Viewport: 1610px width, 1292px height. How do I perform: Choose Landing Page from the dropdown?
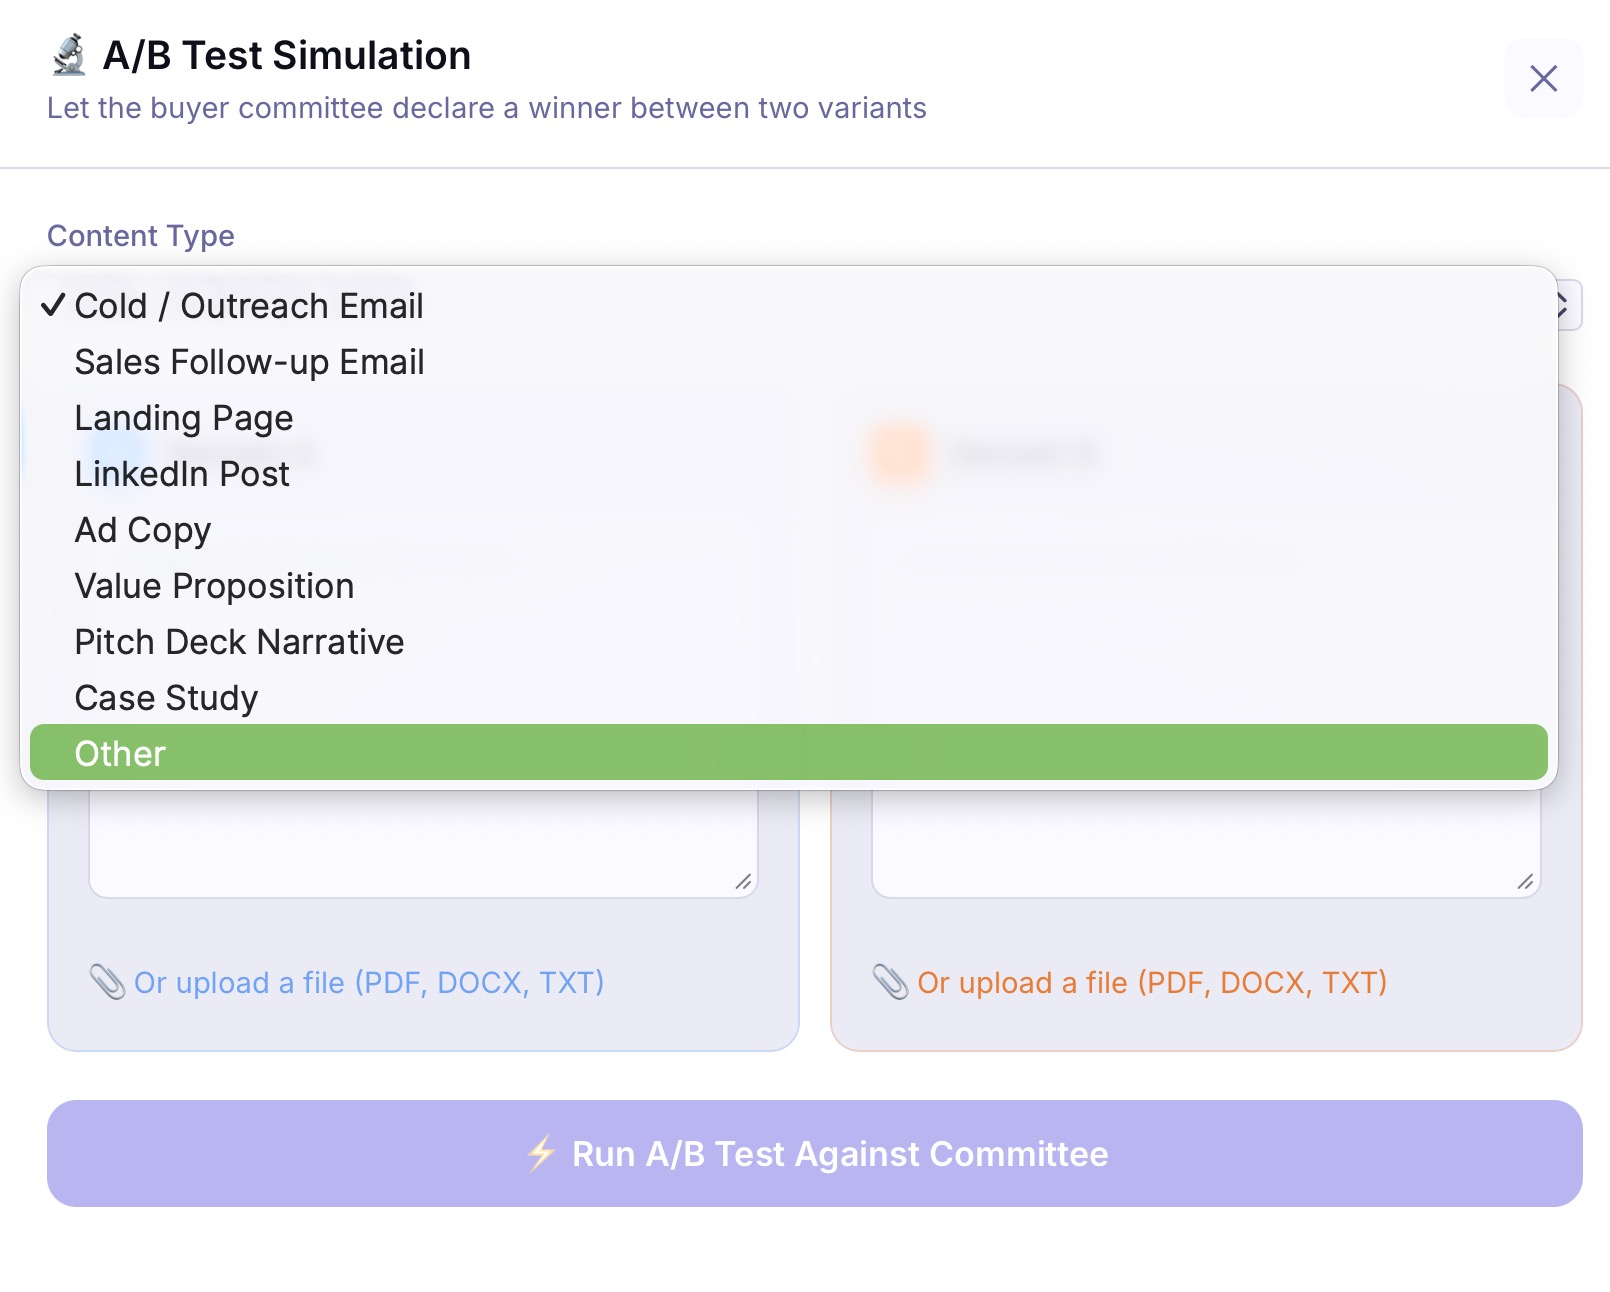183,418
